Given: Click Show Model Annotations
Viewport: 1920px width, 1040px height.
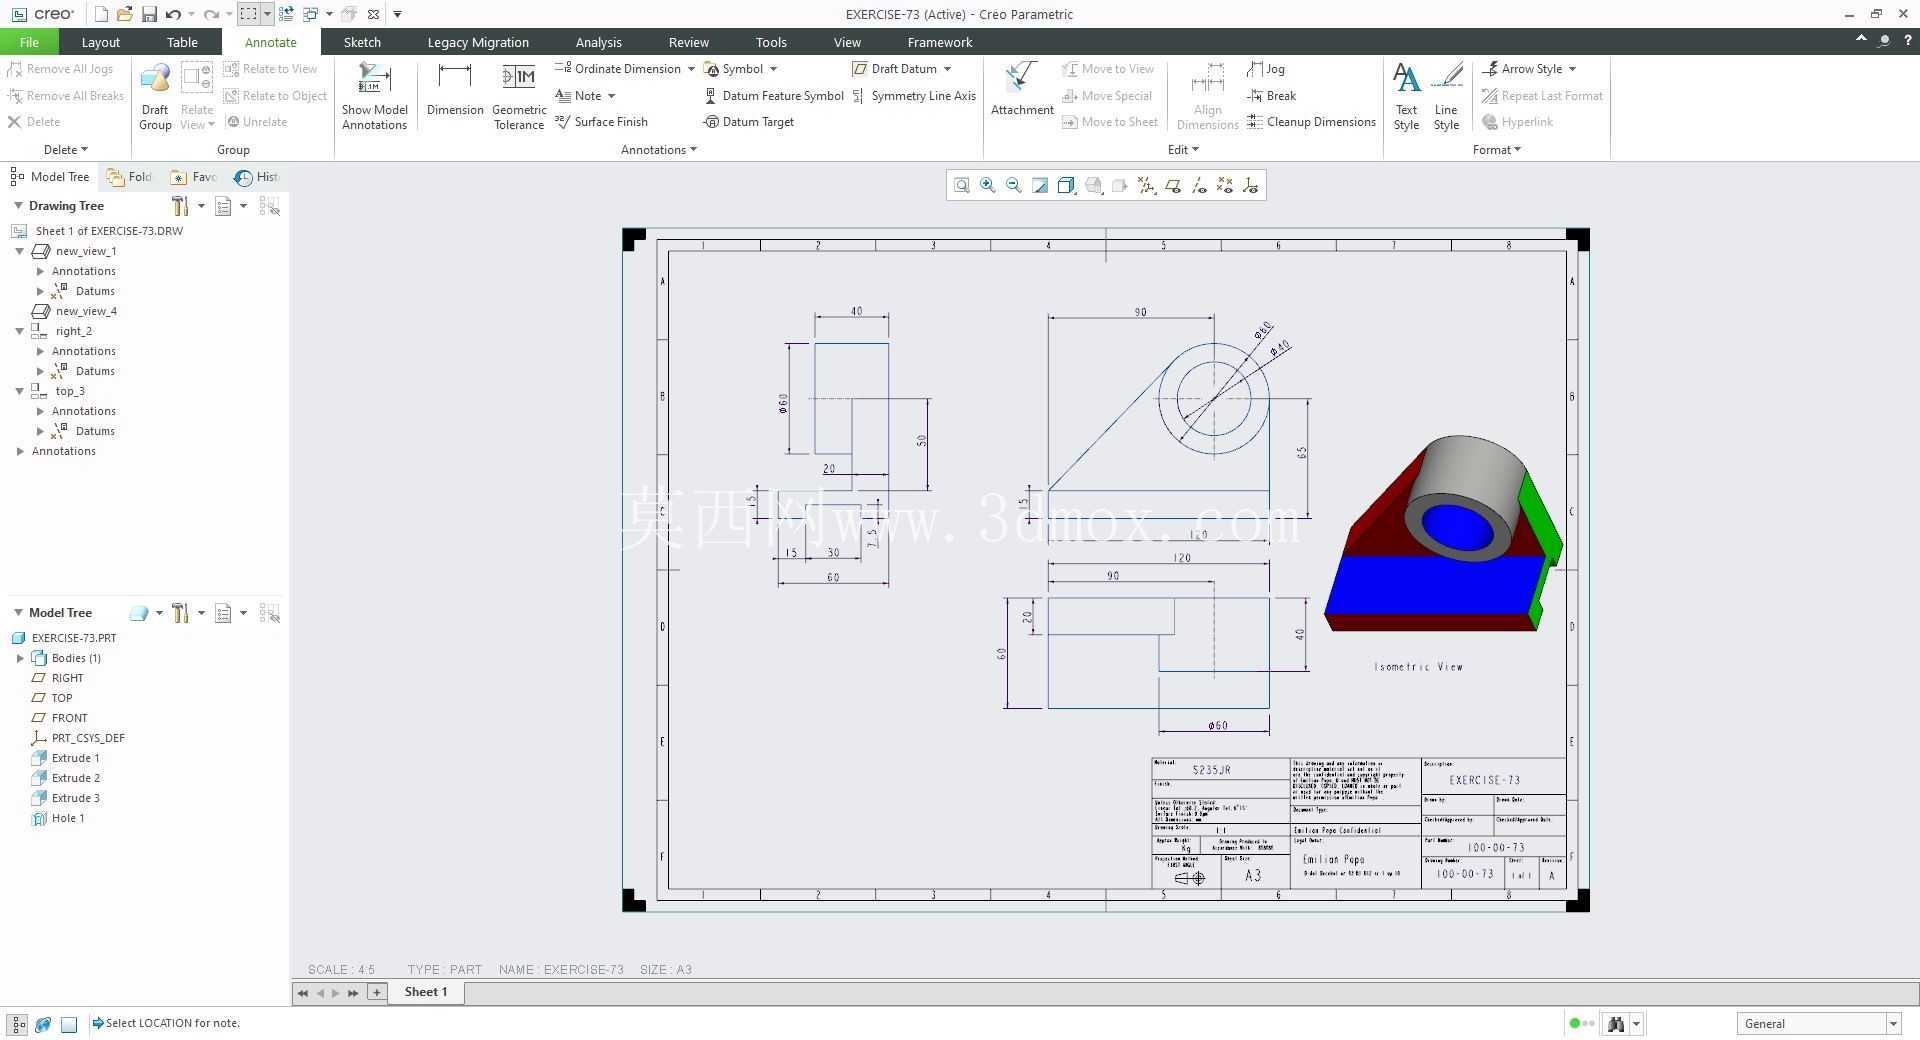Looking at the screenshot, I should click(x=374, y=96).
